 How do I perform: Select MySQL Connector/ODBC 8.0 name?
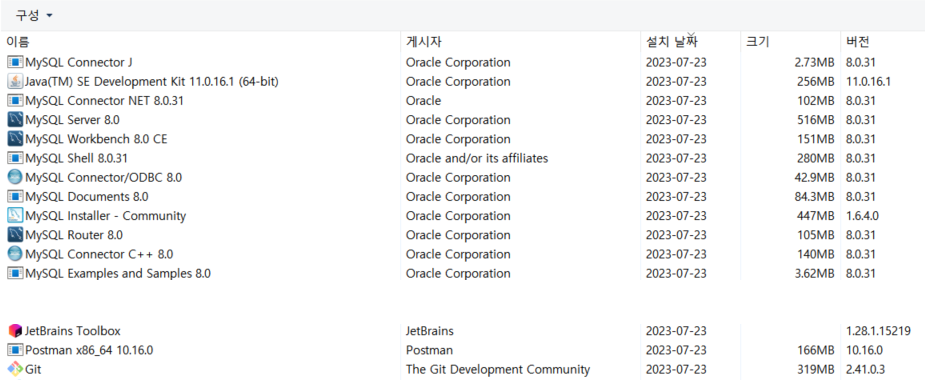104,177
